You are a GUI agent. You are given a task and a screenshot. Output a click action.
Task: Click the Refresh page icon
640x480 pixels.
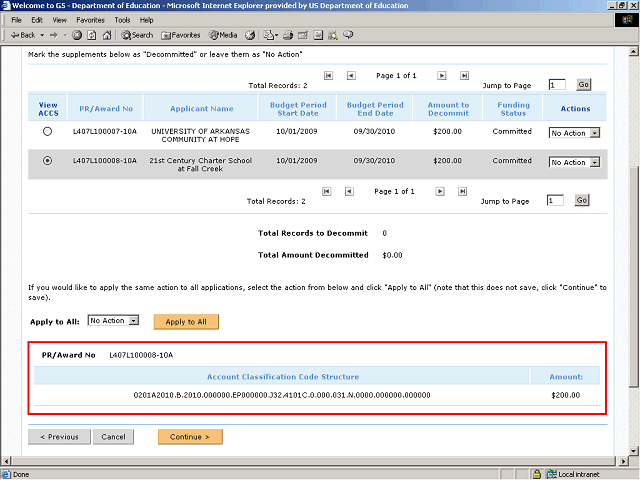(x=91, y=35)
